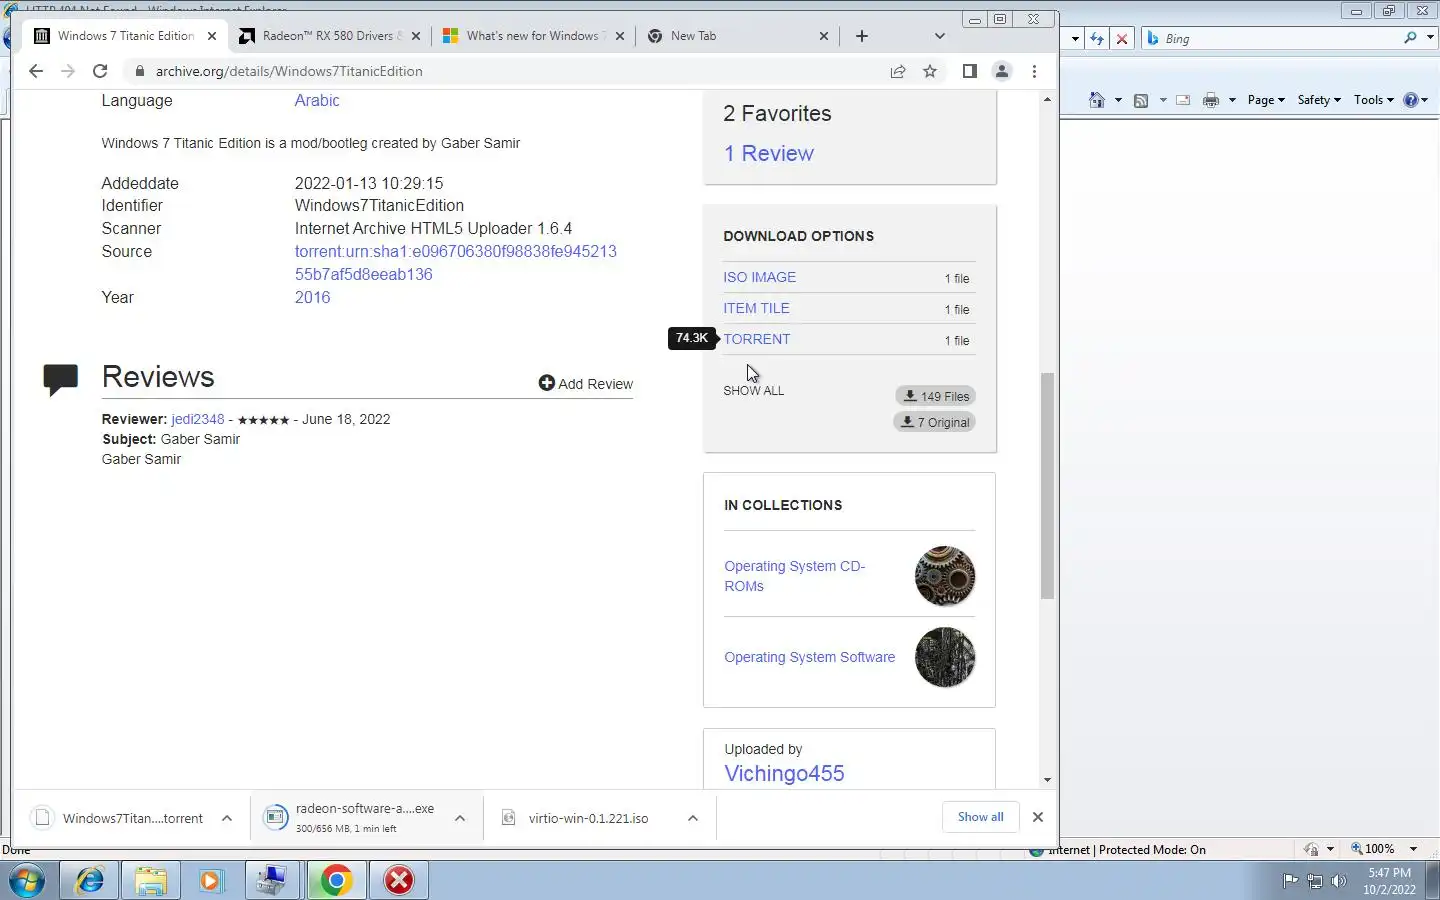Close the Radeon RX 580 Drivers tab
The height and width of the screenshot is (900, 1440).
[x=416, y=36]
